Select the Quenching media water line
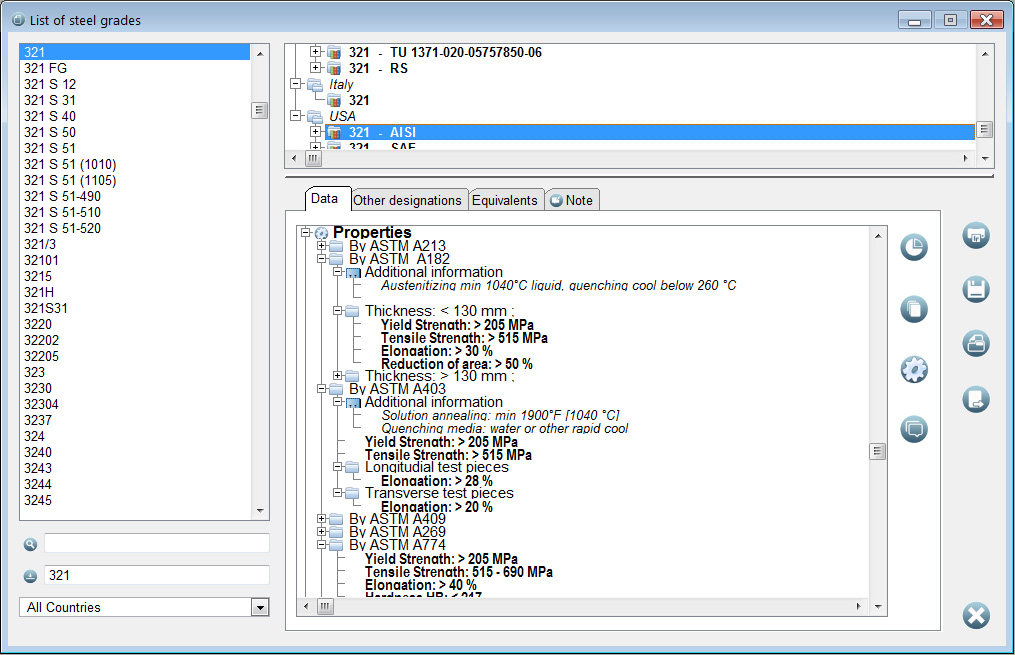 click(504, 428)
